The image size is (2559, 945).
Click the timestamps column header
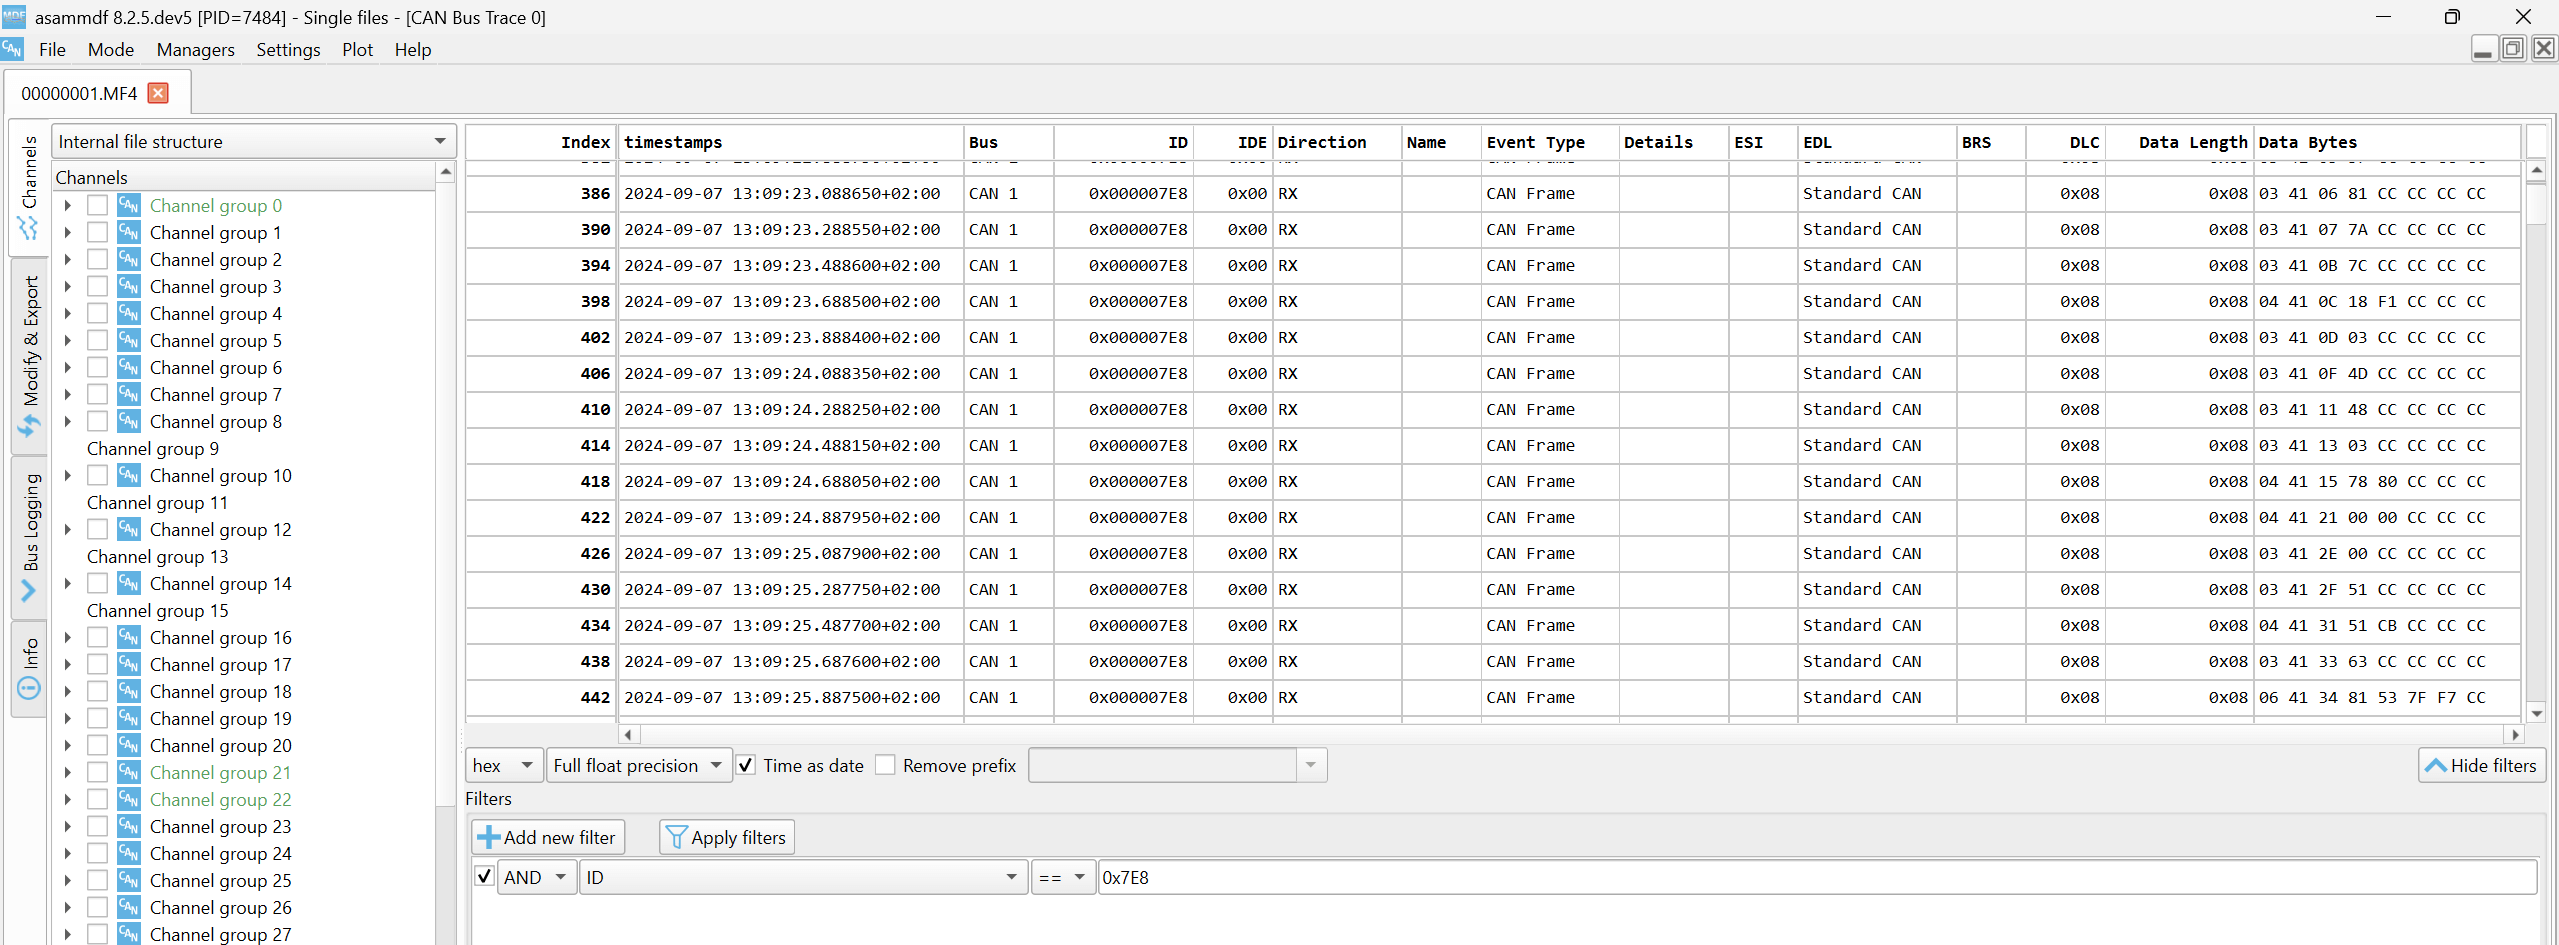click(790, 142)
